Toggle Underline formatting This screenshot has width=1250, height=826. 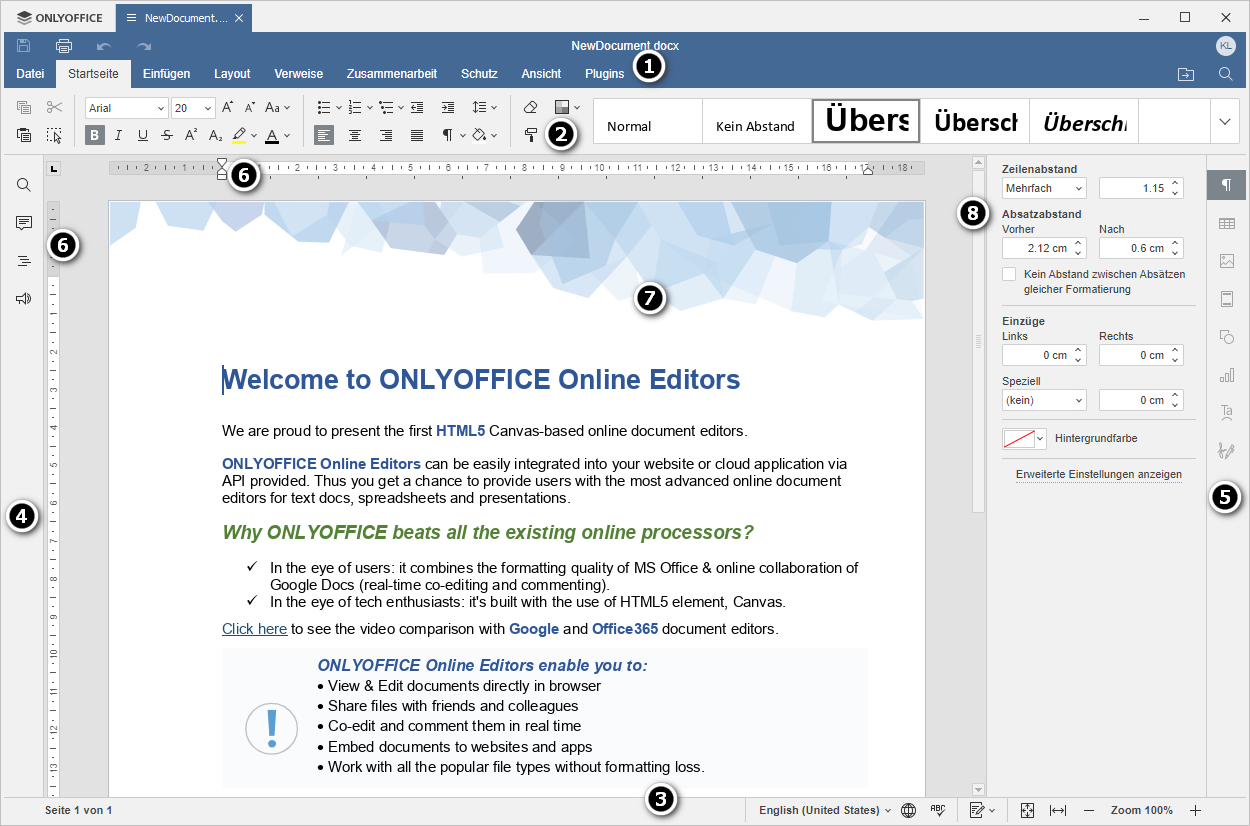143,135
